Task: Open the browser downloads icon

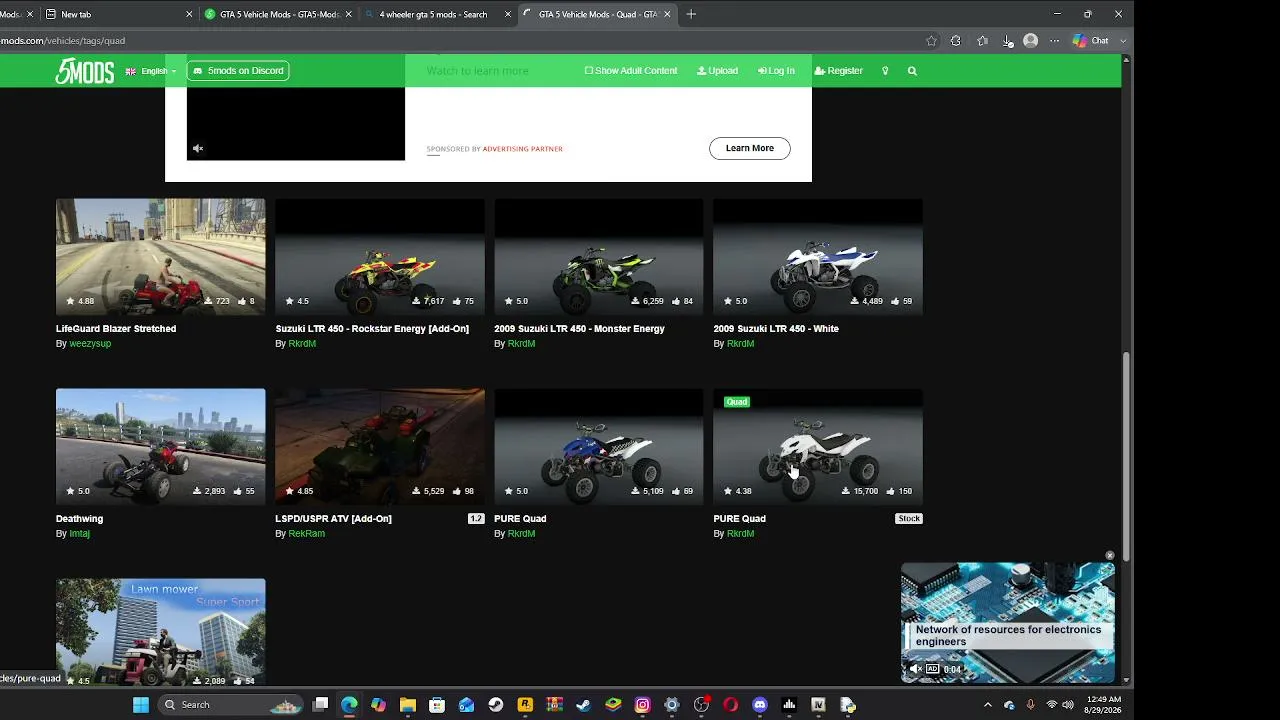Action: 1007,41
